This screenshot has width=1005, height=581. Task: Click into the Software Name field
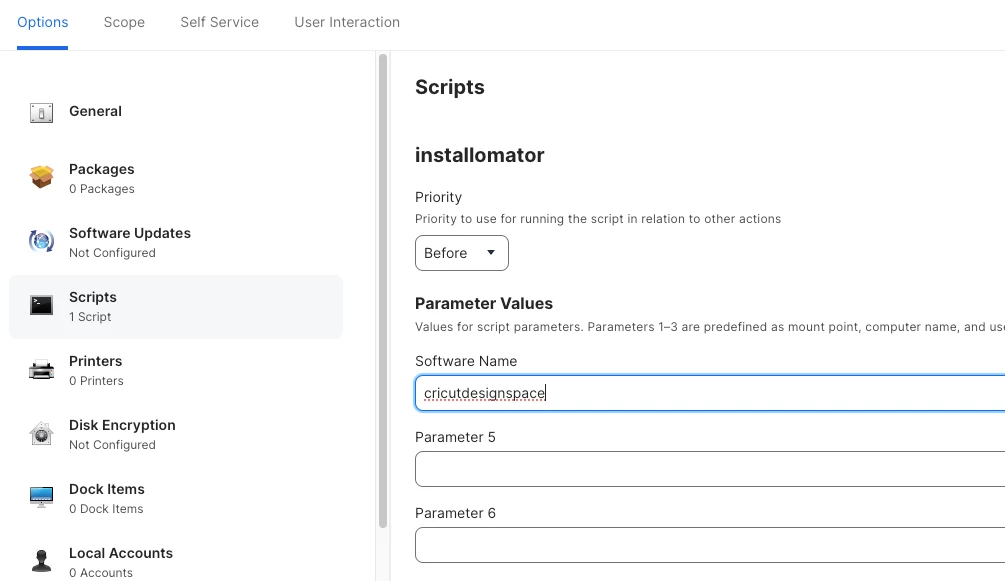(710, 393)
